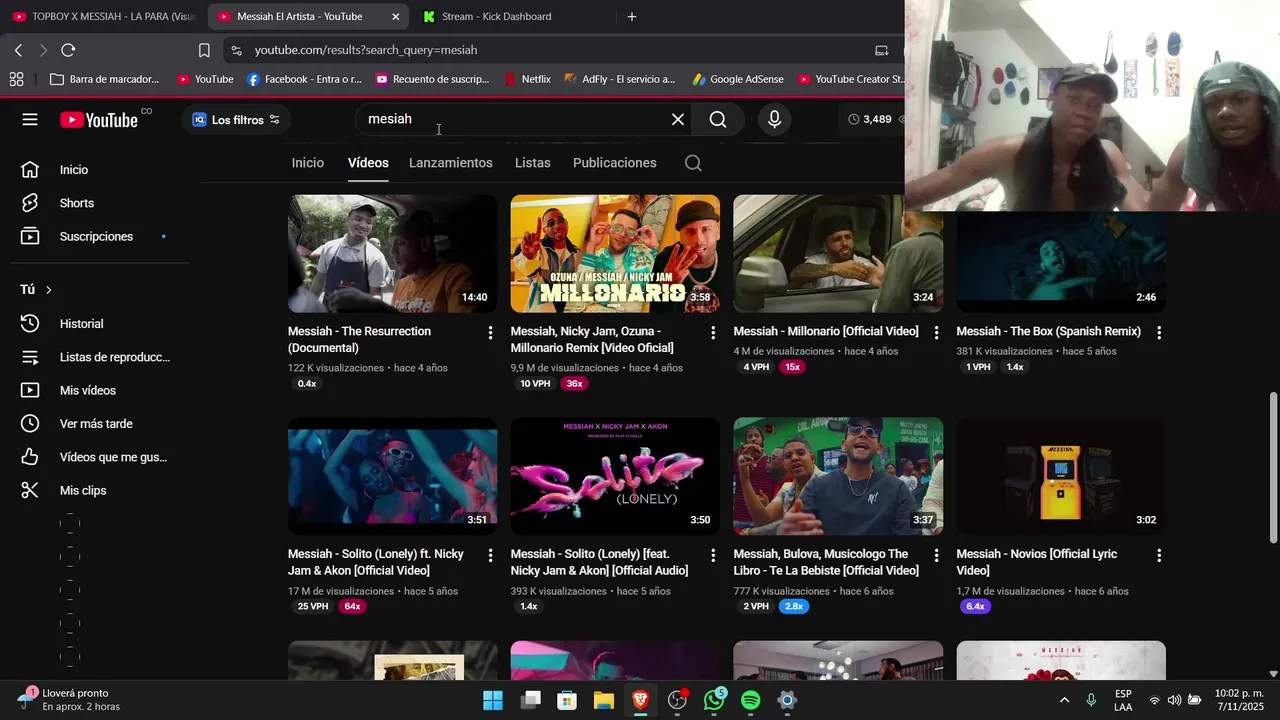This screenshot has width=1280, height=720.
Task: Open options for Novios [Official Lyric Video]
Action: [x=1159, y=555]
